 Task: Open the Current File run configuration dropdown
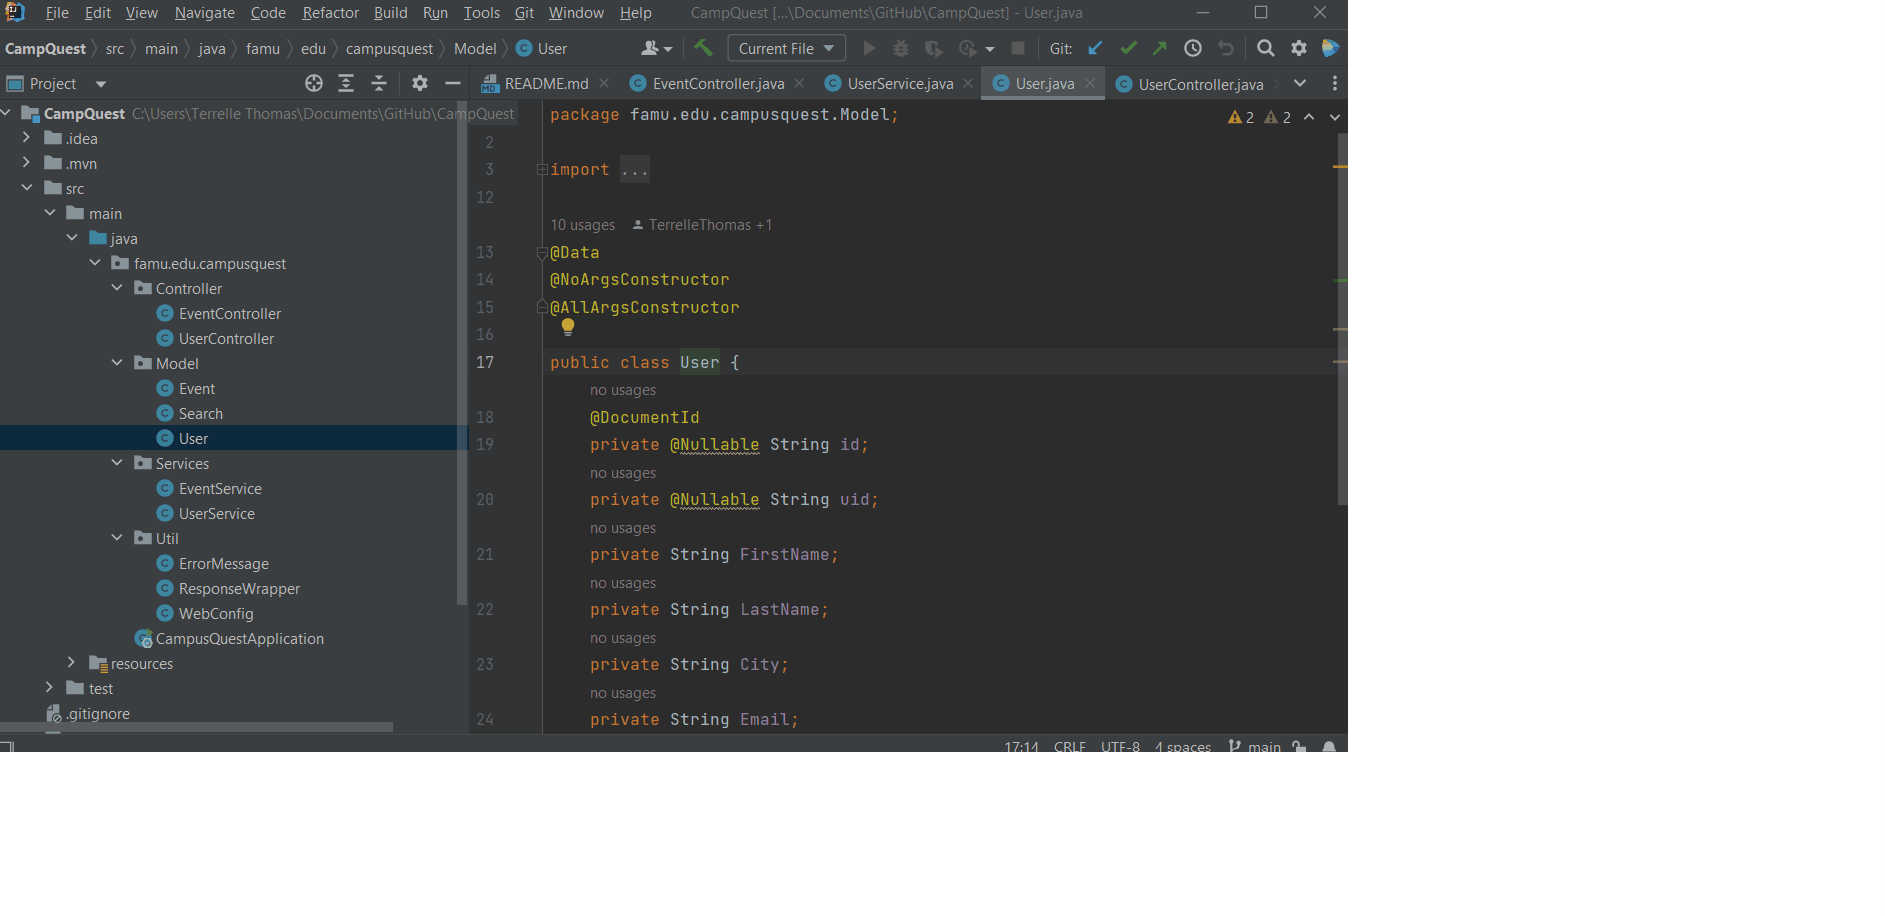coord(786,48)
